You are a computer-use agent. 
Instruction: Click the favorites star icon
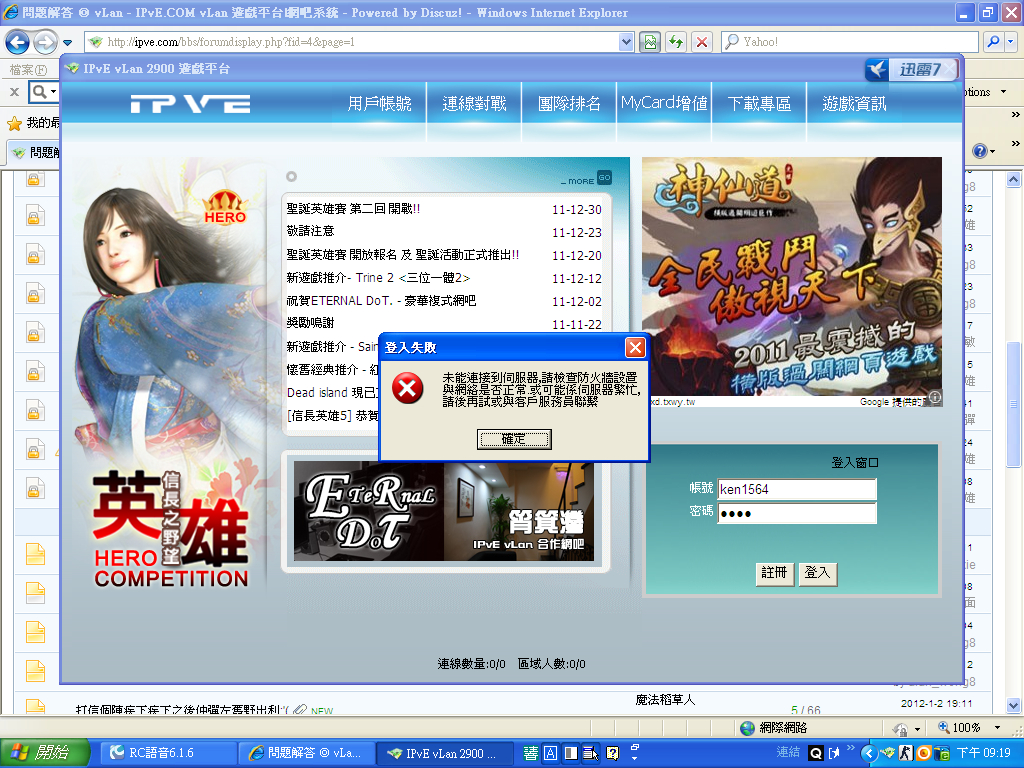point(14,123)
